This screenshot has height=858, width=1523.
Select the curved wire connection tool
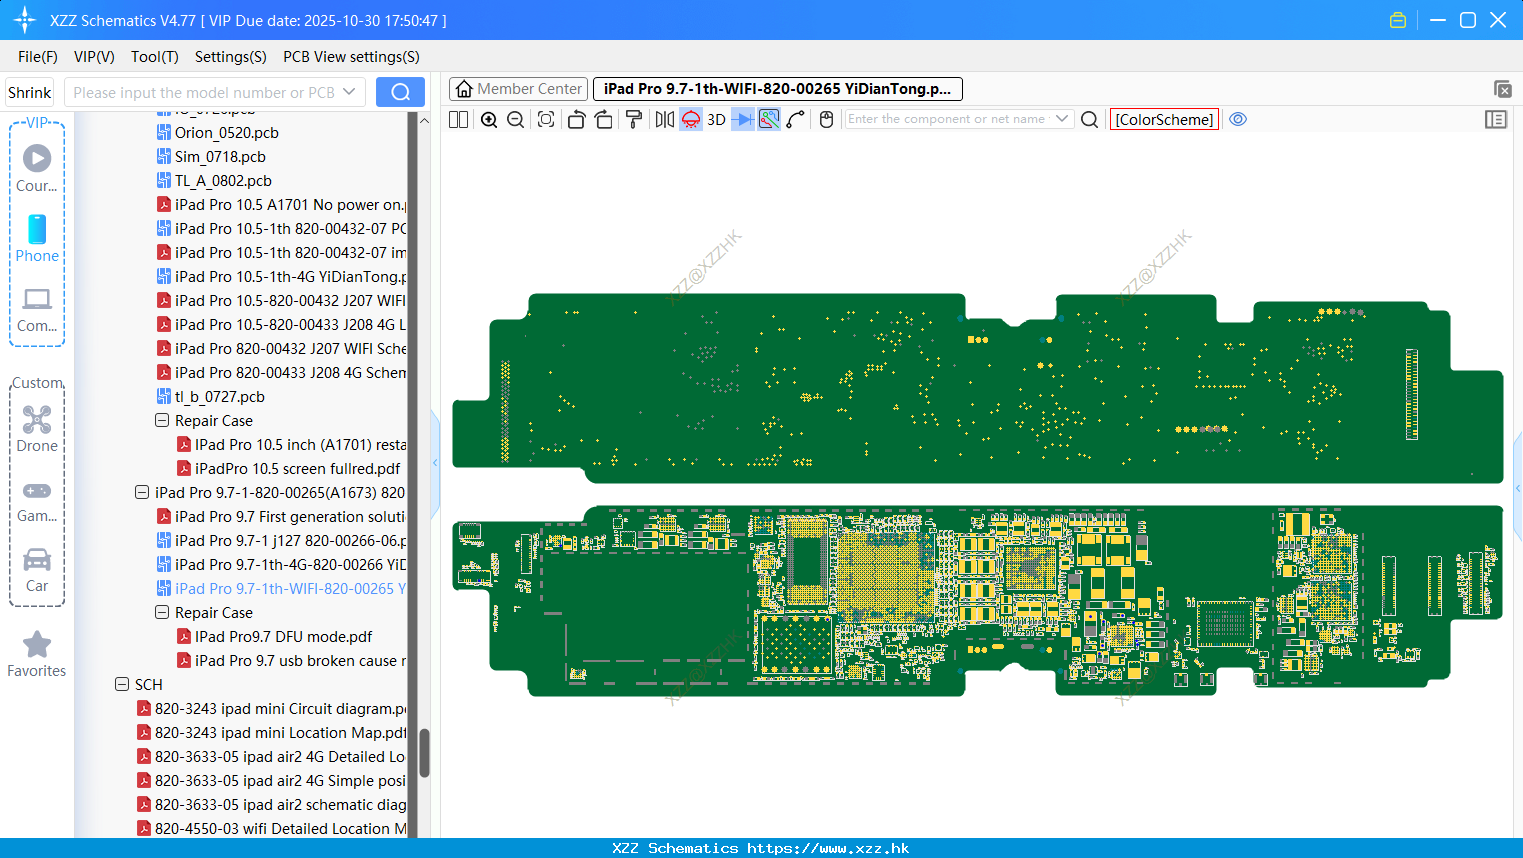click(796, 119)
